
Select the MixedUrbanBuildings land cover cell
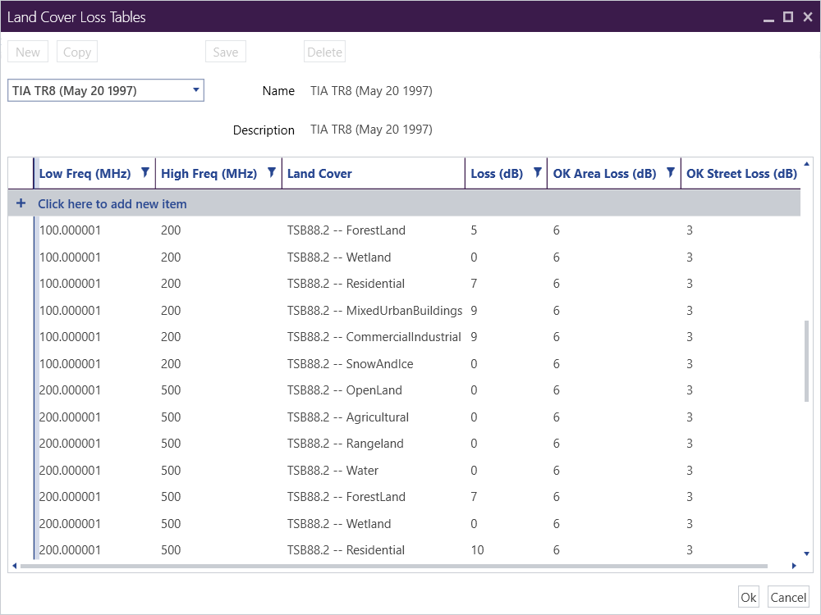(x=374, y=310)
